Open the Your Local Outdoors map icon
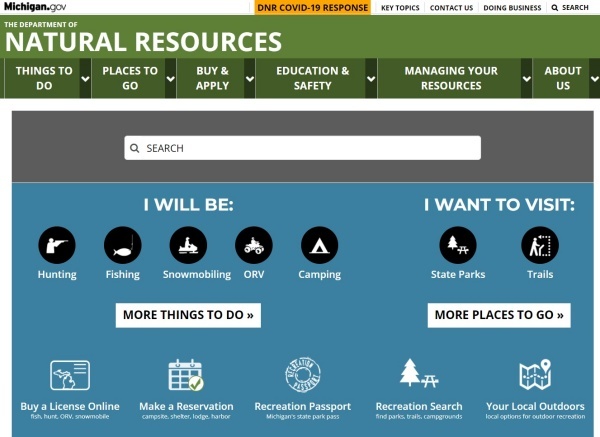600x437 pixels. 535,376
